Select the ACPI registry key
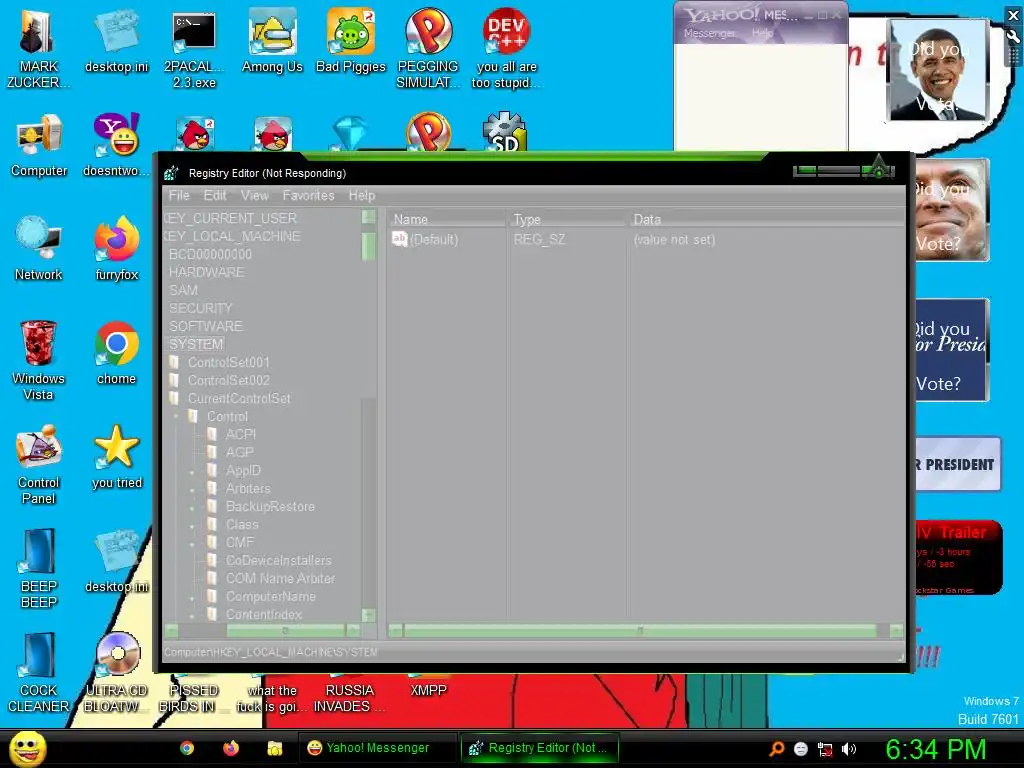Viewport: 1024px width, 768px height. 240,434
